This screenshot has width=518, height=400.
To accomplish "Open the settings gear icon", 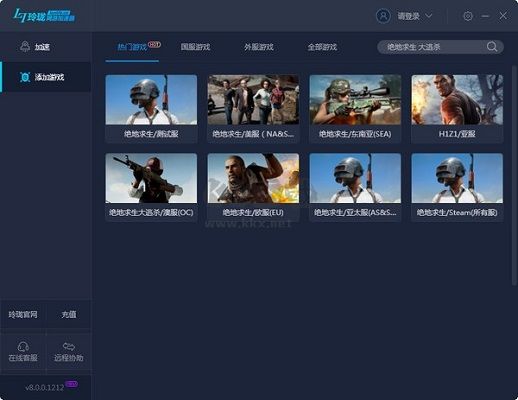I will (468, 16).
